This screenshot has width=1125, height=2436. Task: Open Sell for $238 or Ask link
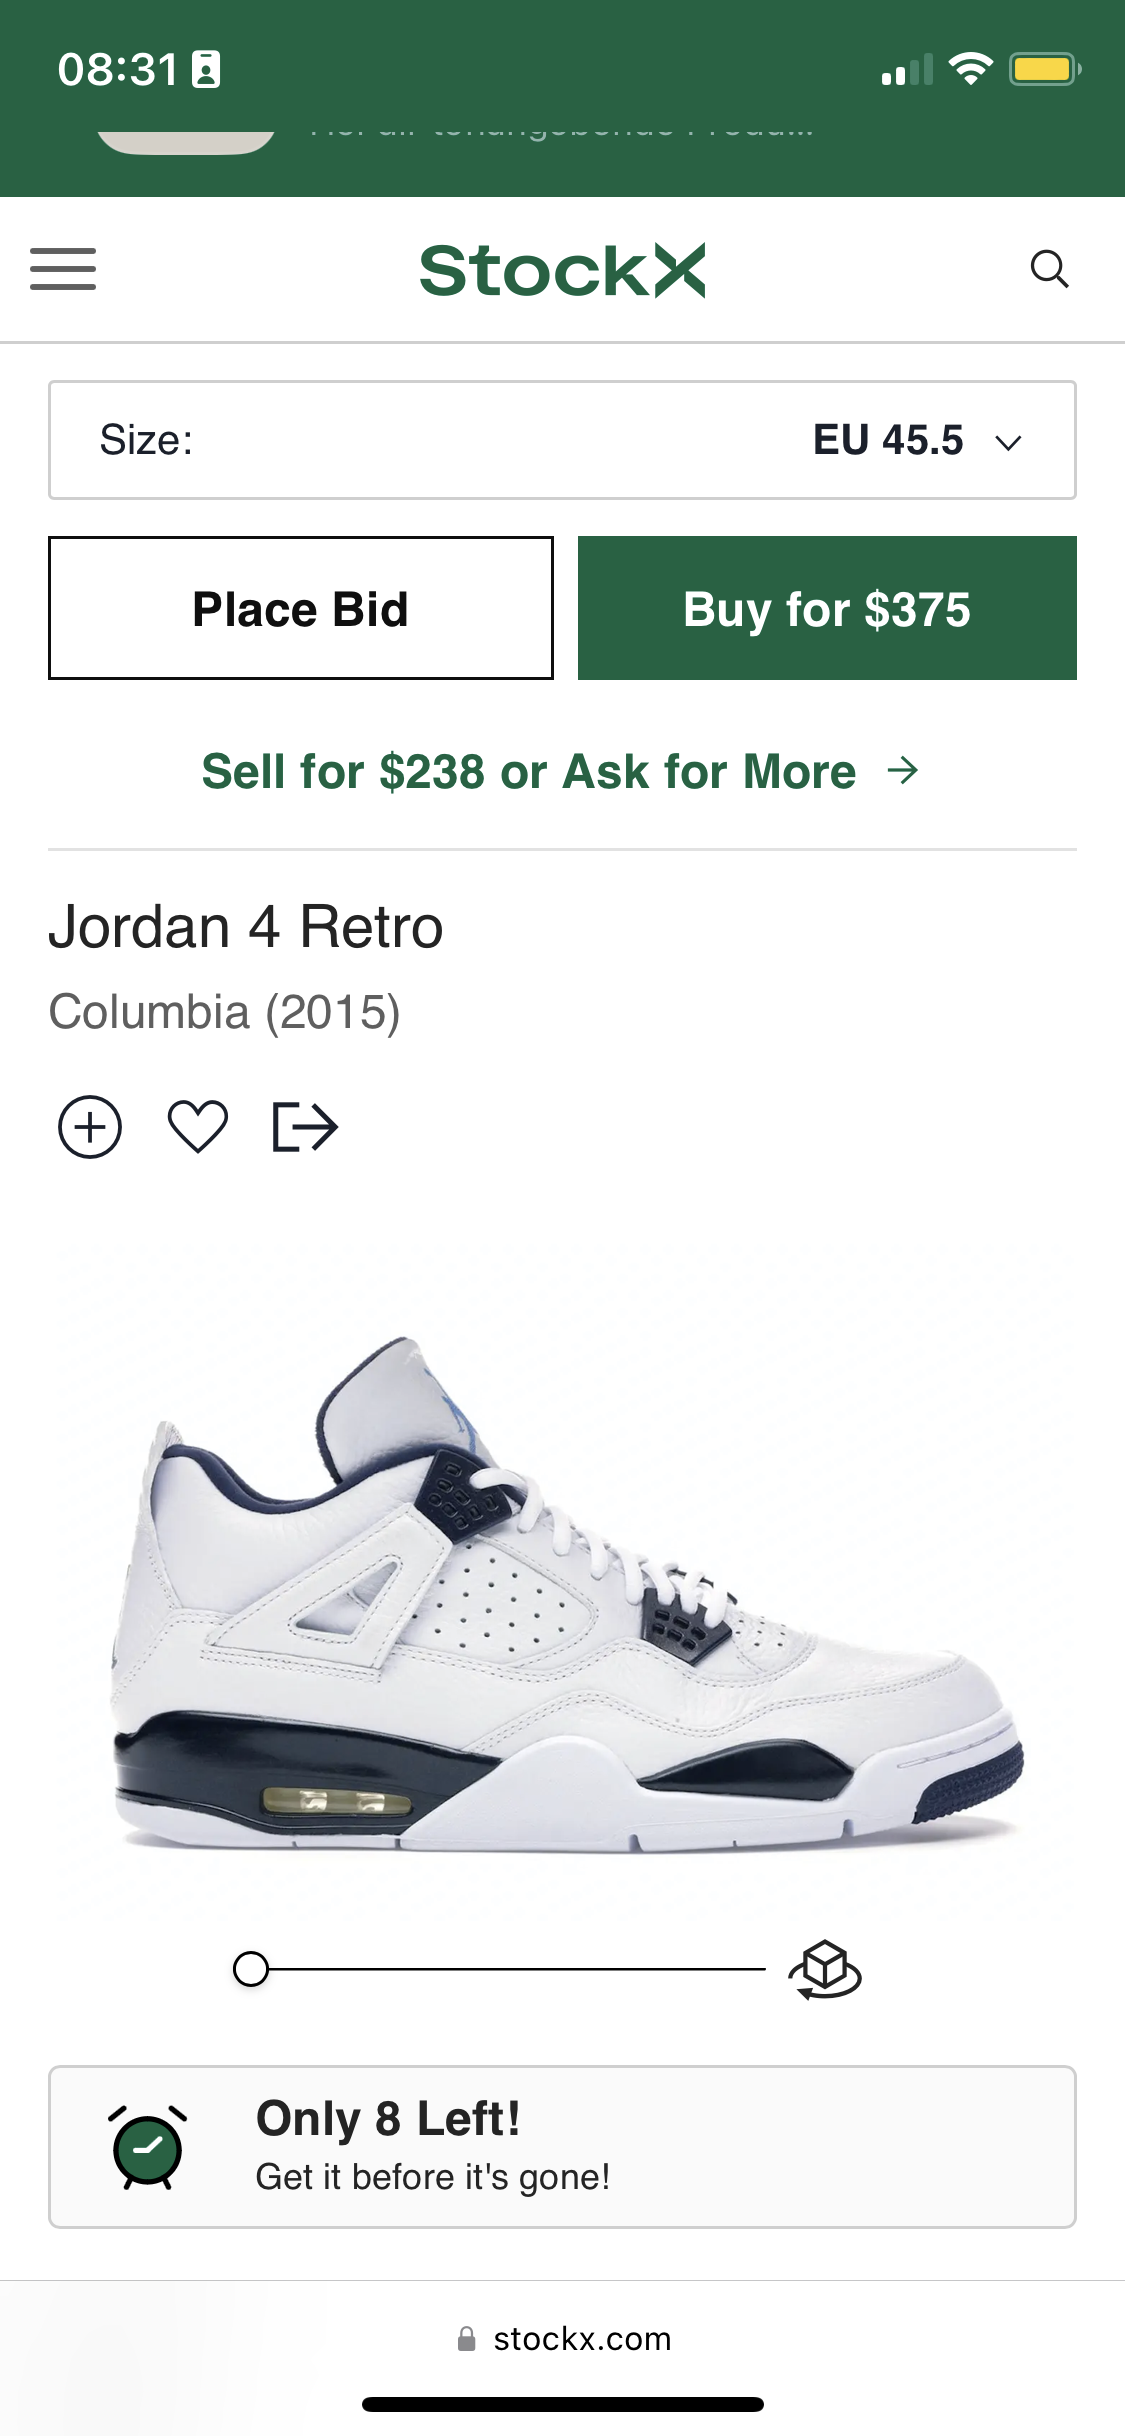click(529, 771)
